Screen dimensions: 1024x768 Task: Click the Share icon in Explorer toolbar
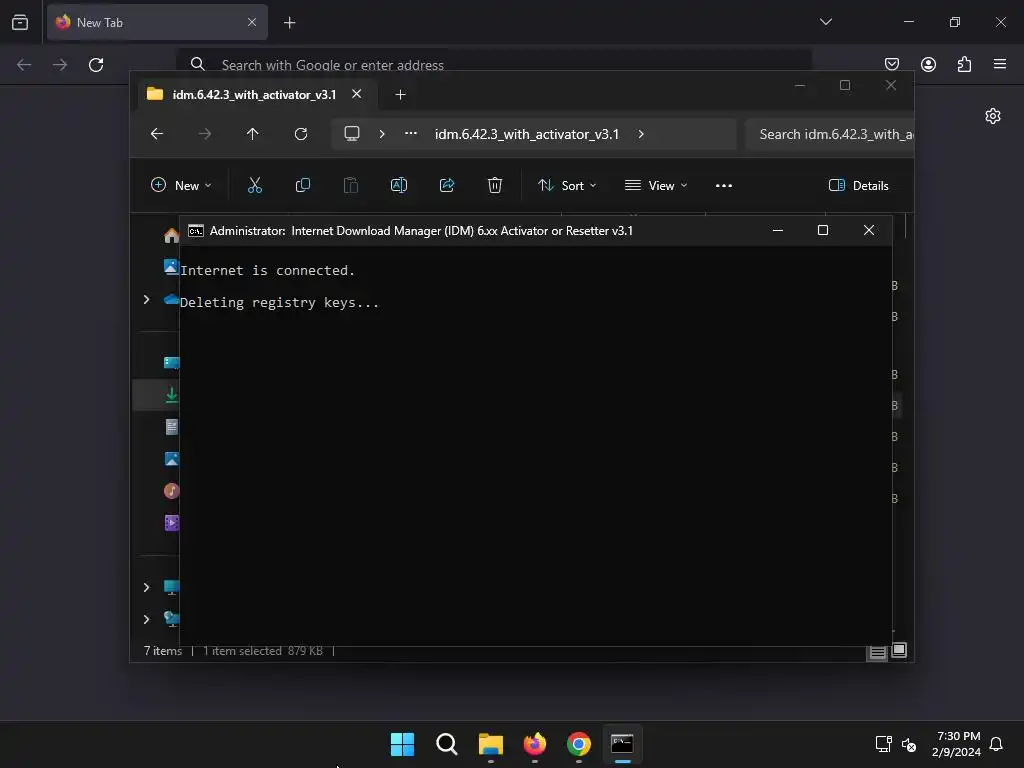pyautogui.click(x=447, y=185)
